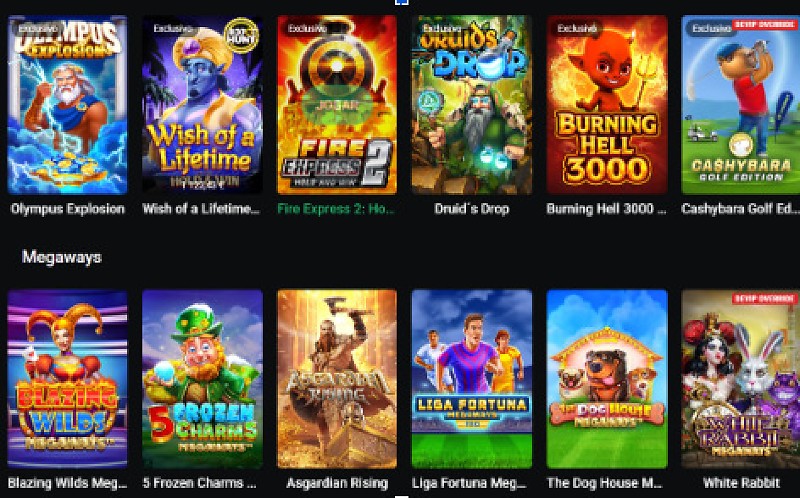Click the red banner on Cashybara Golf tile
This screenshot has width=800, height=498.
[x=765, y=24]
